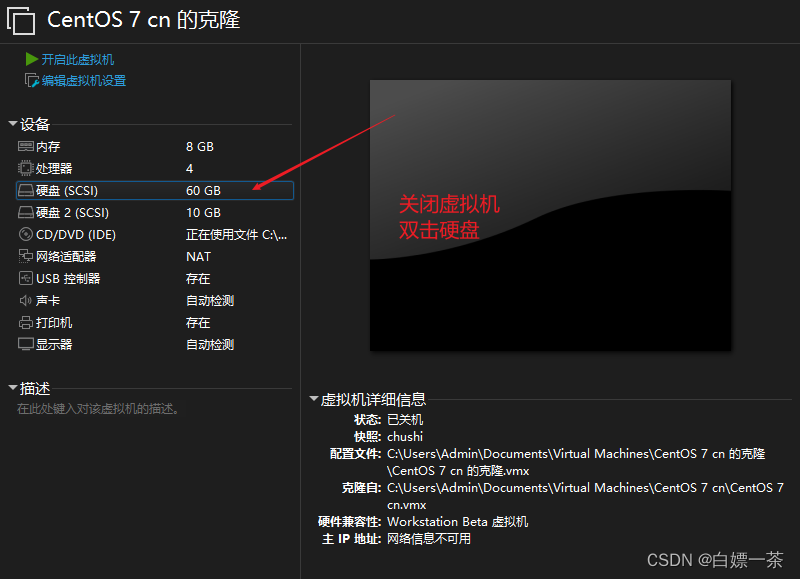Click the 存在 value in the 打印机 row
Image resolution: width=800 pixels, height=579 pixels.
click(198, 322)
